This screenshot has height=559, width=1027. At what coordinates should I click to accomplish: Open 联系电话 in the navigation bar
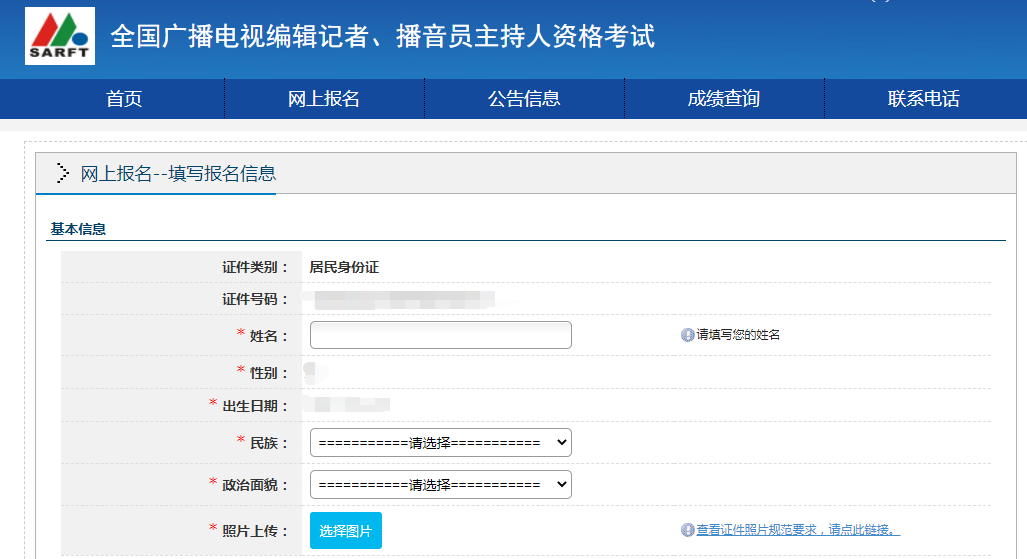[924, 99]
